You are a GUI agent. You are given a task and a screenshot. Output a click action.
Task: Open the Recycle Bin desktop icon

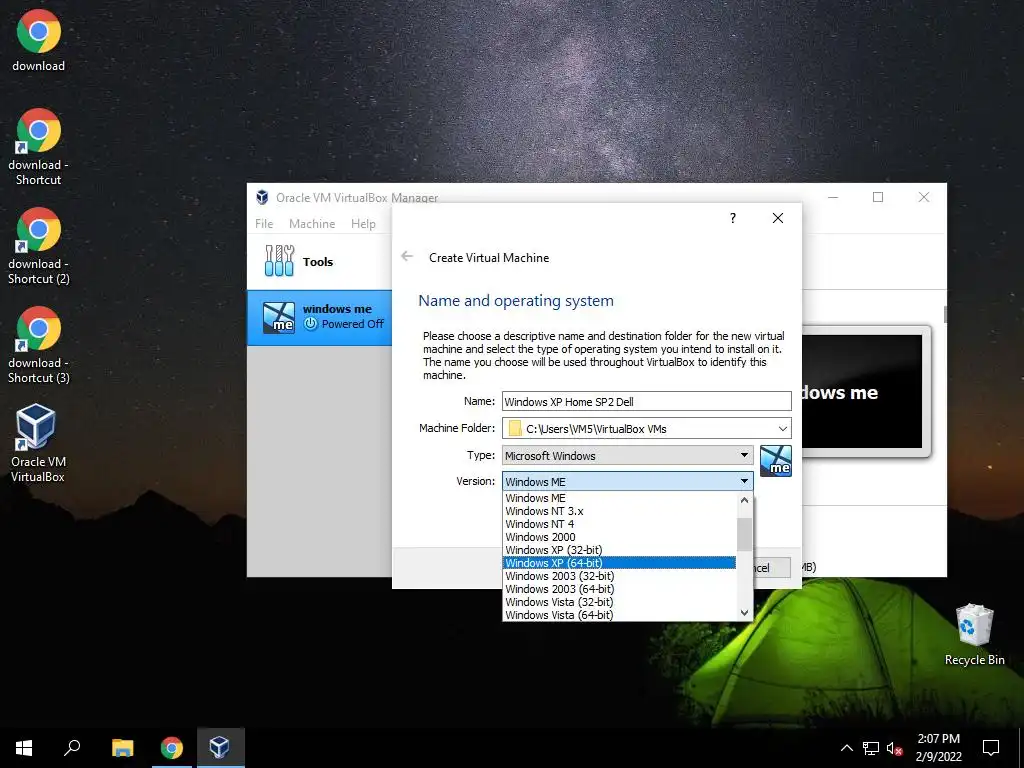974,635
